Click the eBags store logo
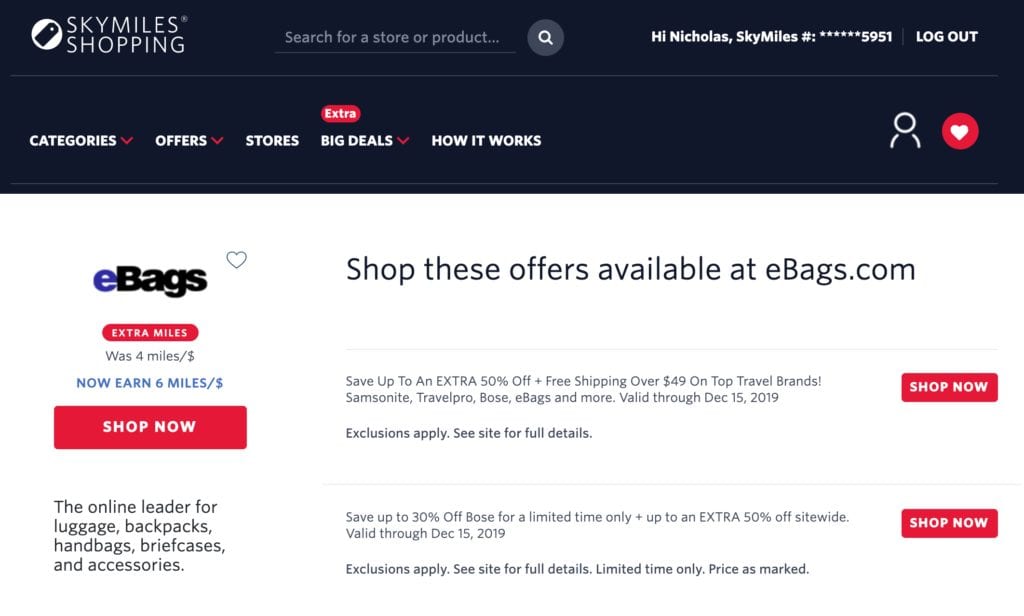This screenshot has height=616, width=1024. (148, 278)
